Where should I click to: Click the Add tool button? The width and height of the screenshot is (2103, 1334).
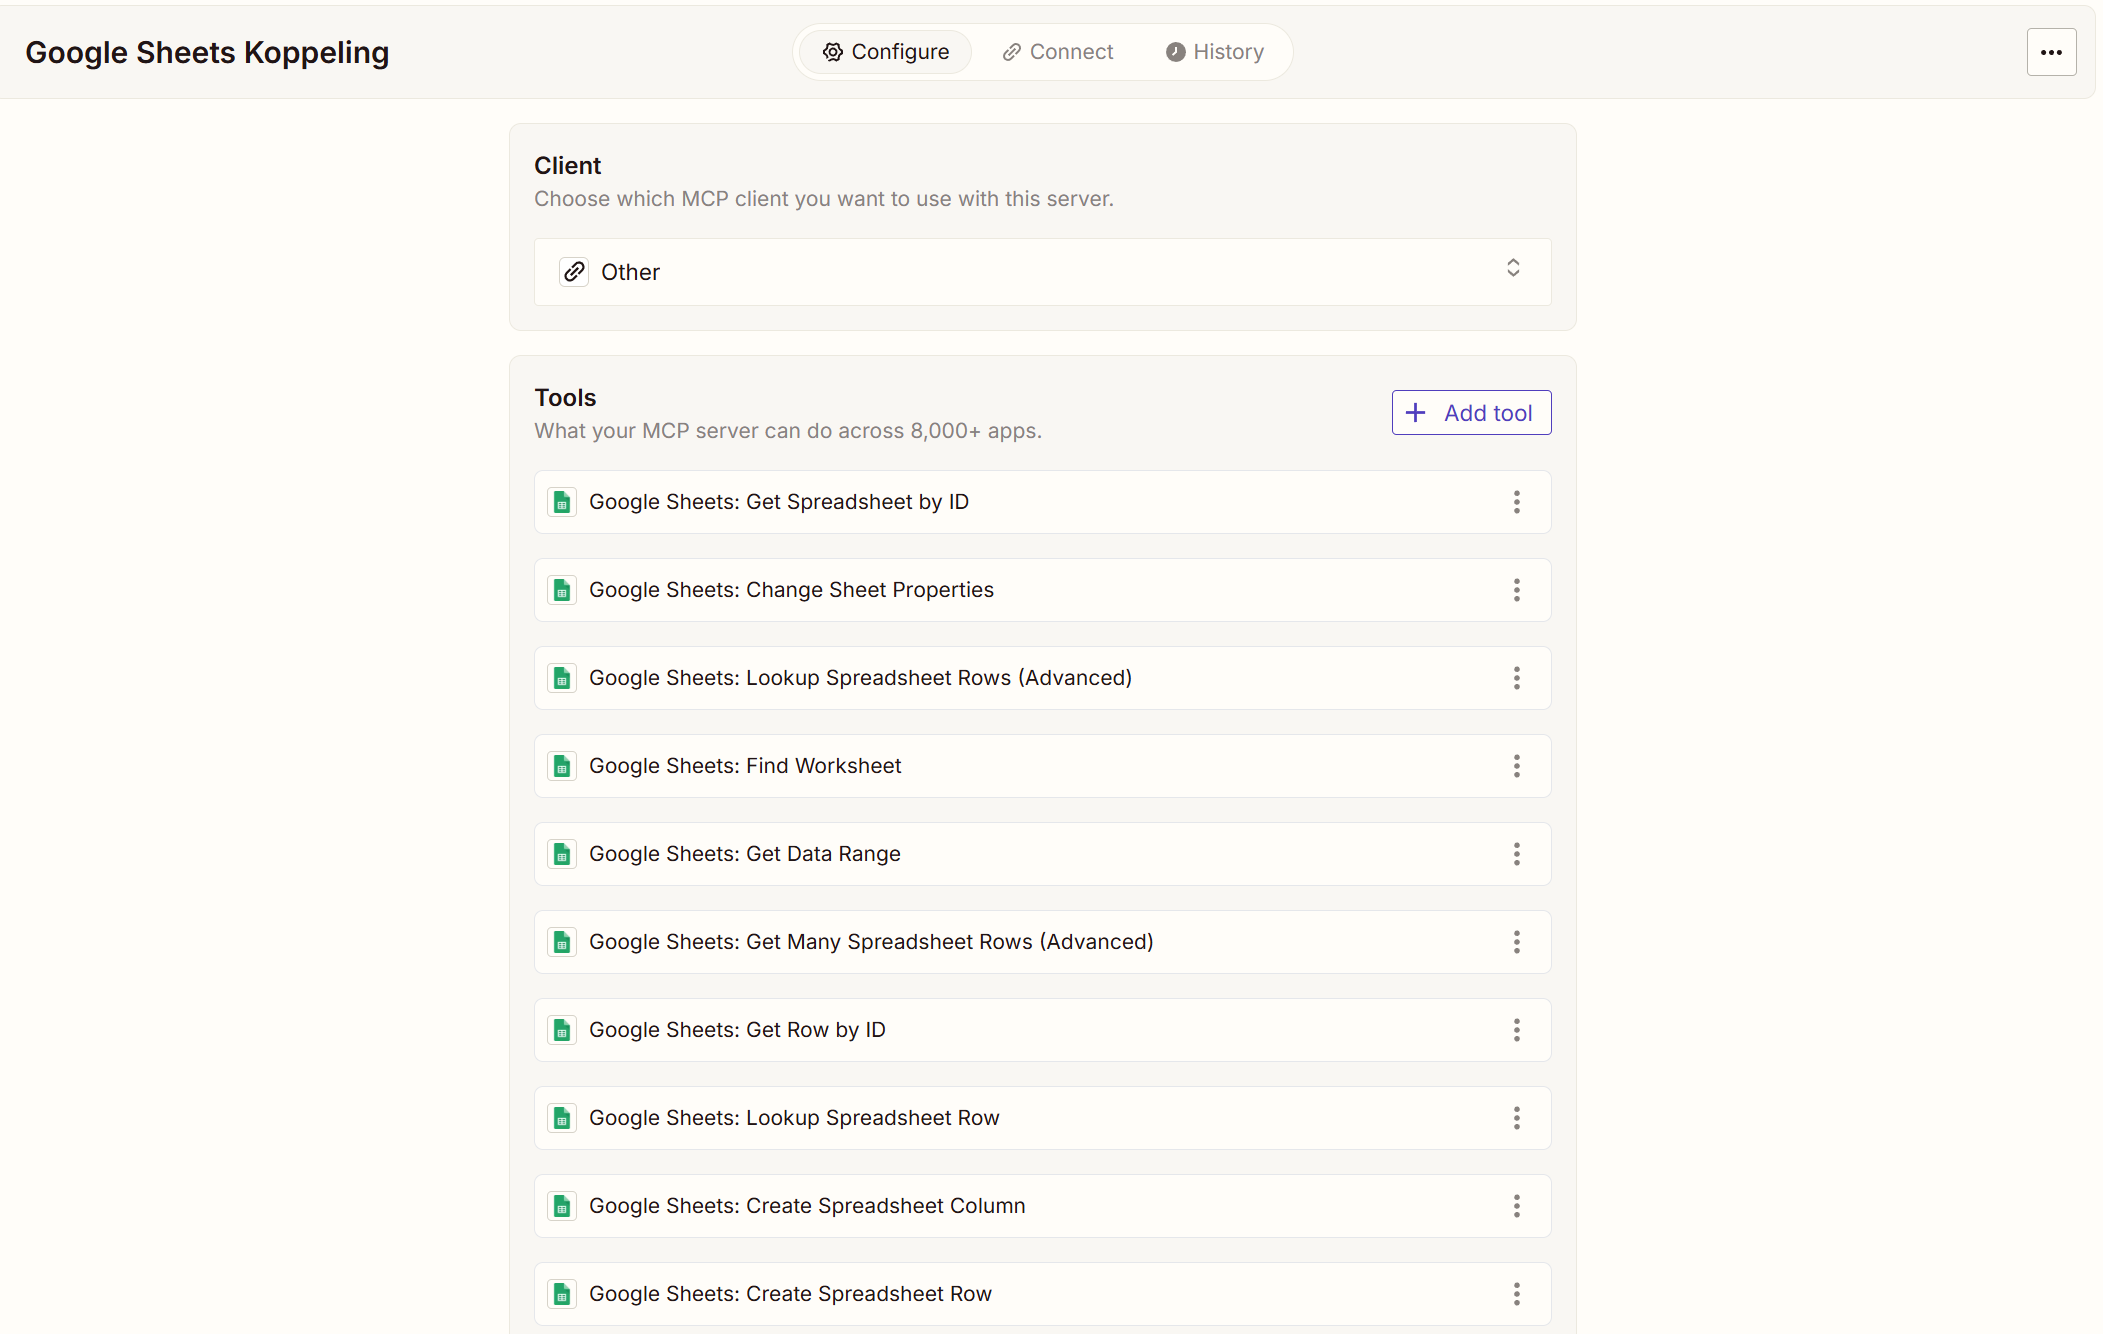pyautogui.click(x=1471, y=413)
